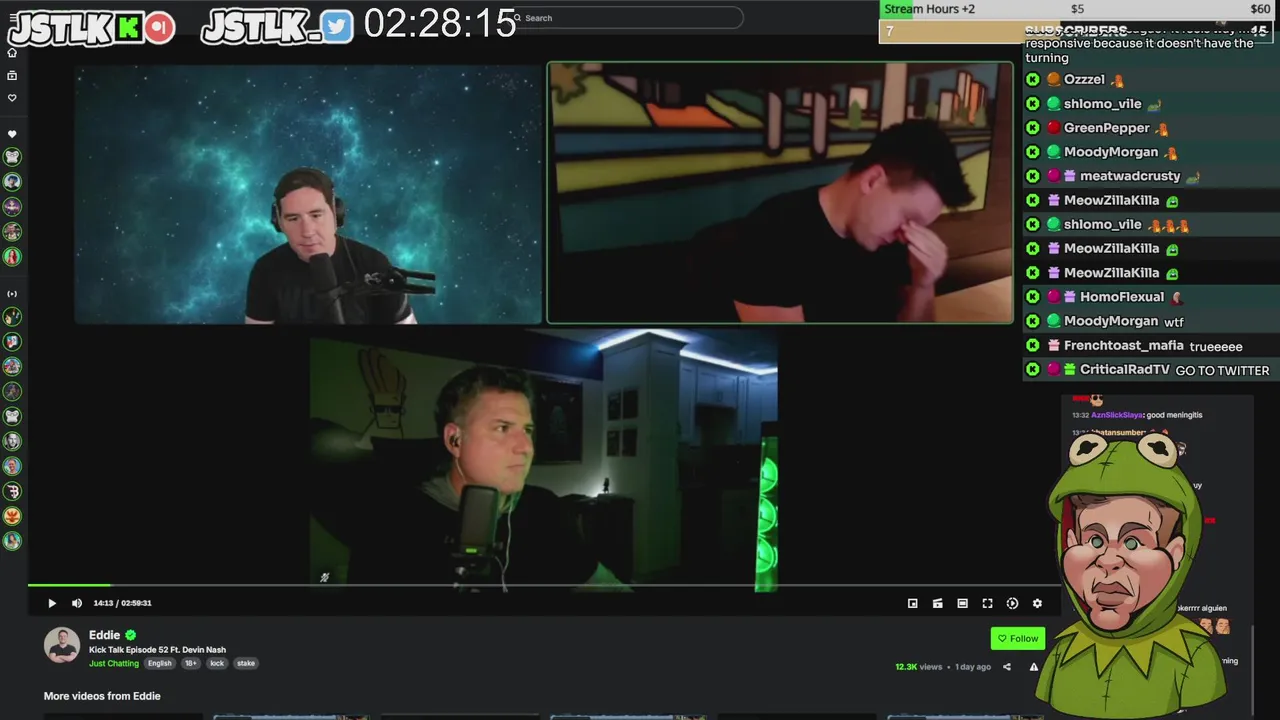Click the filled heart followed-channels header
Screen dimensions: 1280x720
tap(12, 134)
